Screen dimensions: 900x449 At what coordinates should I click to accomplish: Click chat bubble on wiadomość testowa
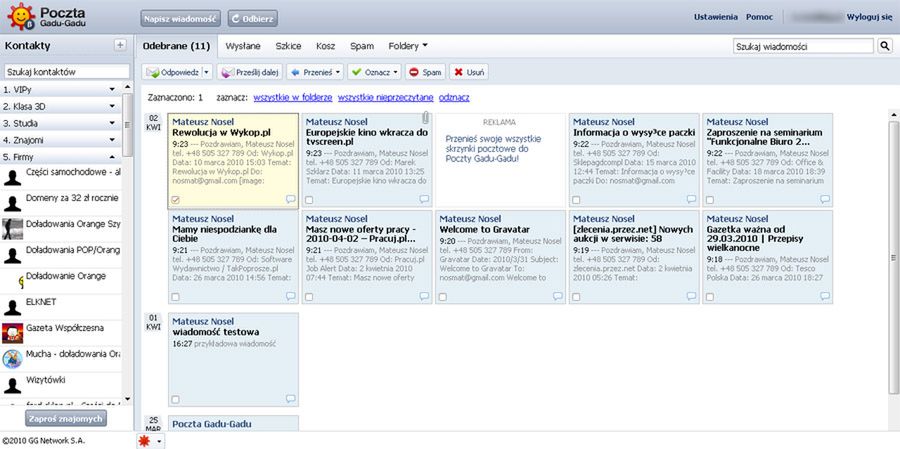(290, 398)
